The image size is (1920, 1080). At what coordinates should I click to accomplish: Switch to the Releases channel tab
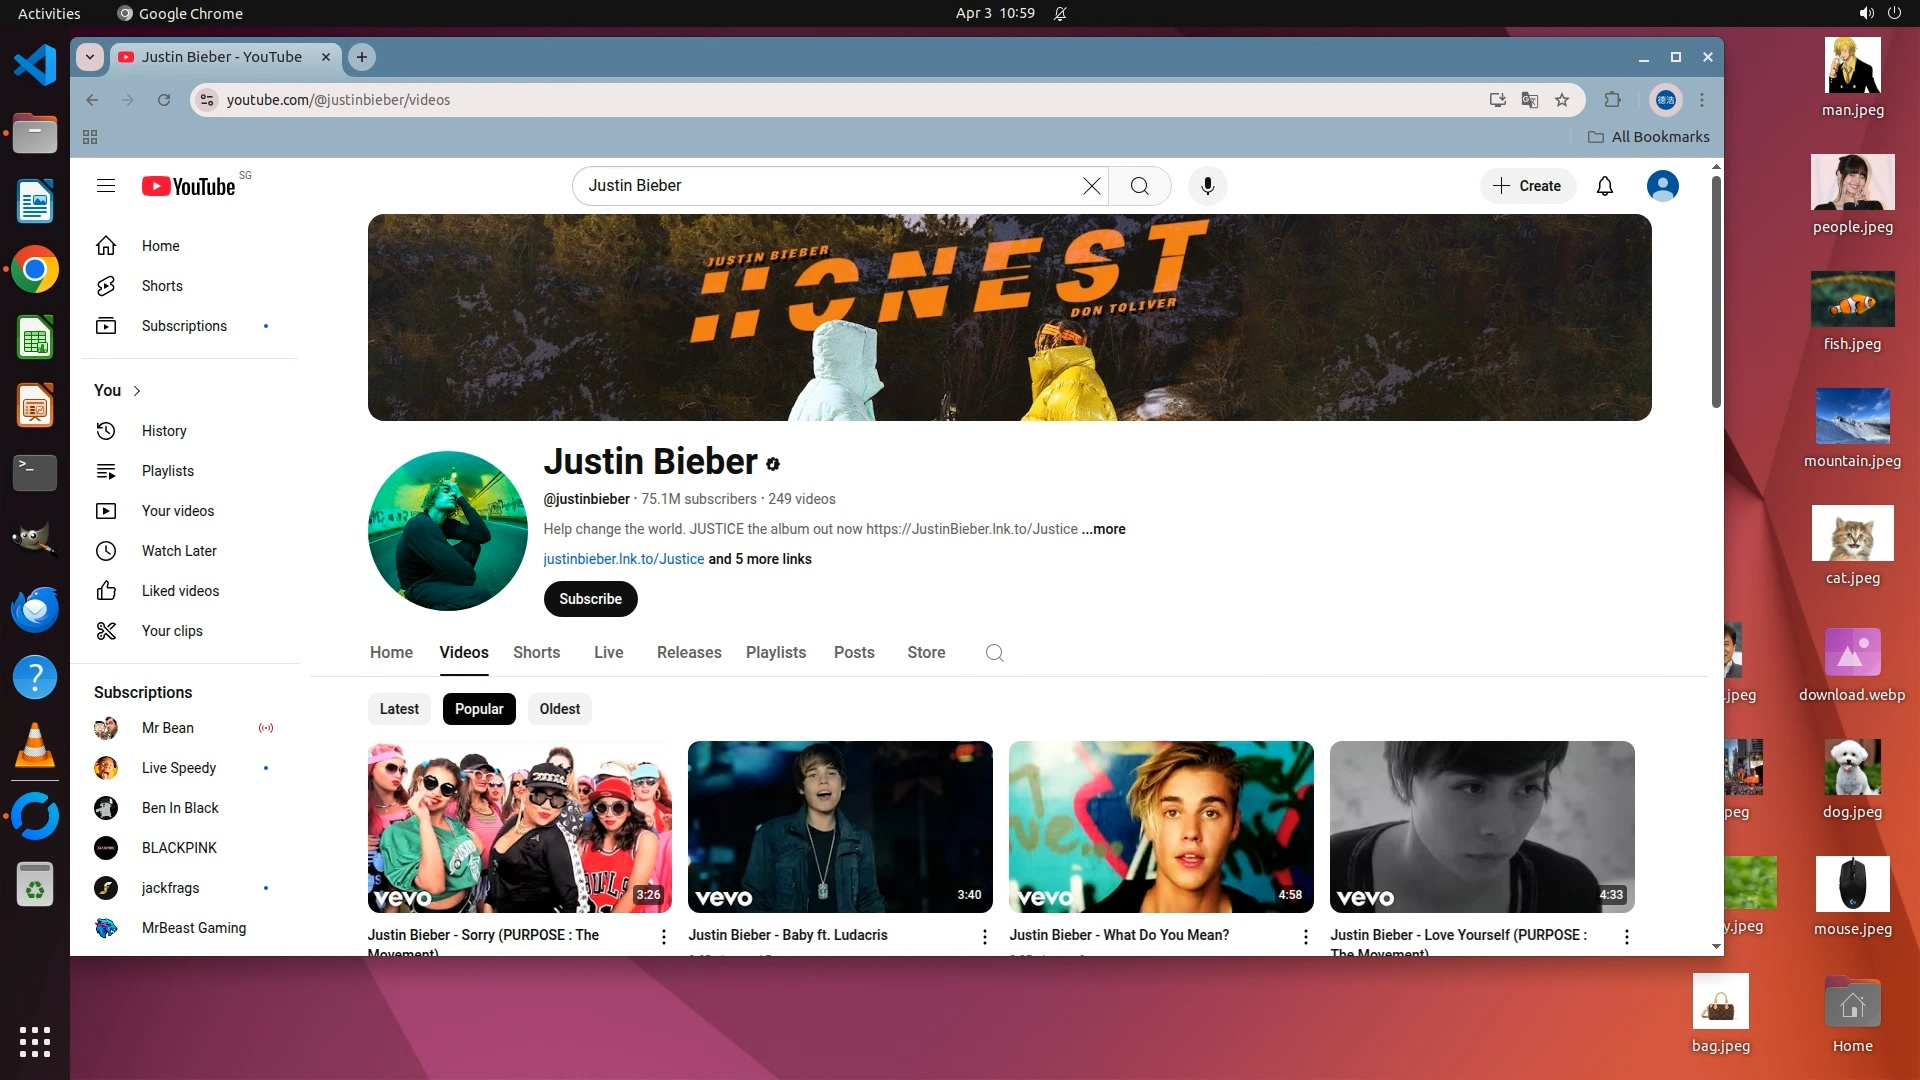pos(688,652)
